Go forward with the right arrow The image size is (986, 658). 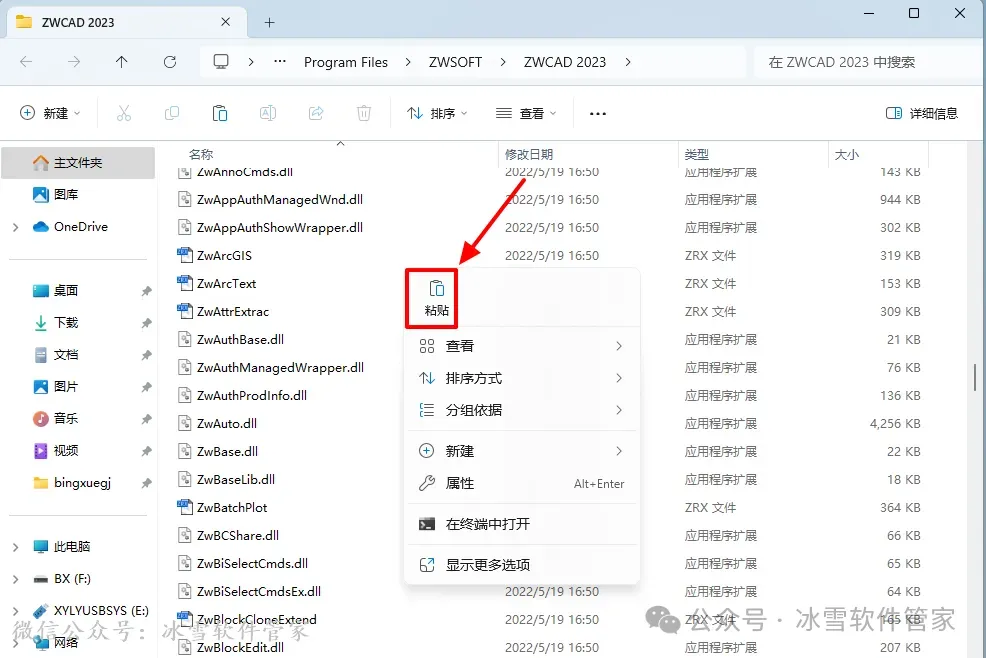tap(74, 62)
